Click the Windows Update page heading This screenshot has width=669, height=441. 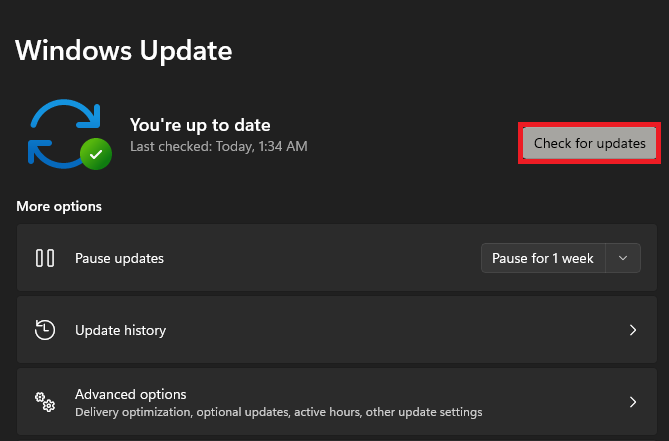tap(123, 49)
